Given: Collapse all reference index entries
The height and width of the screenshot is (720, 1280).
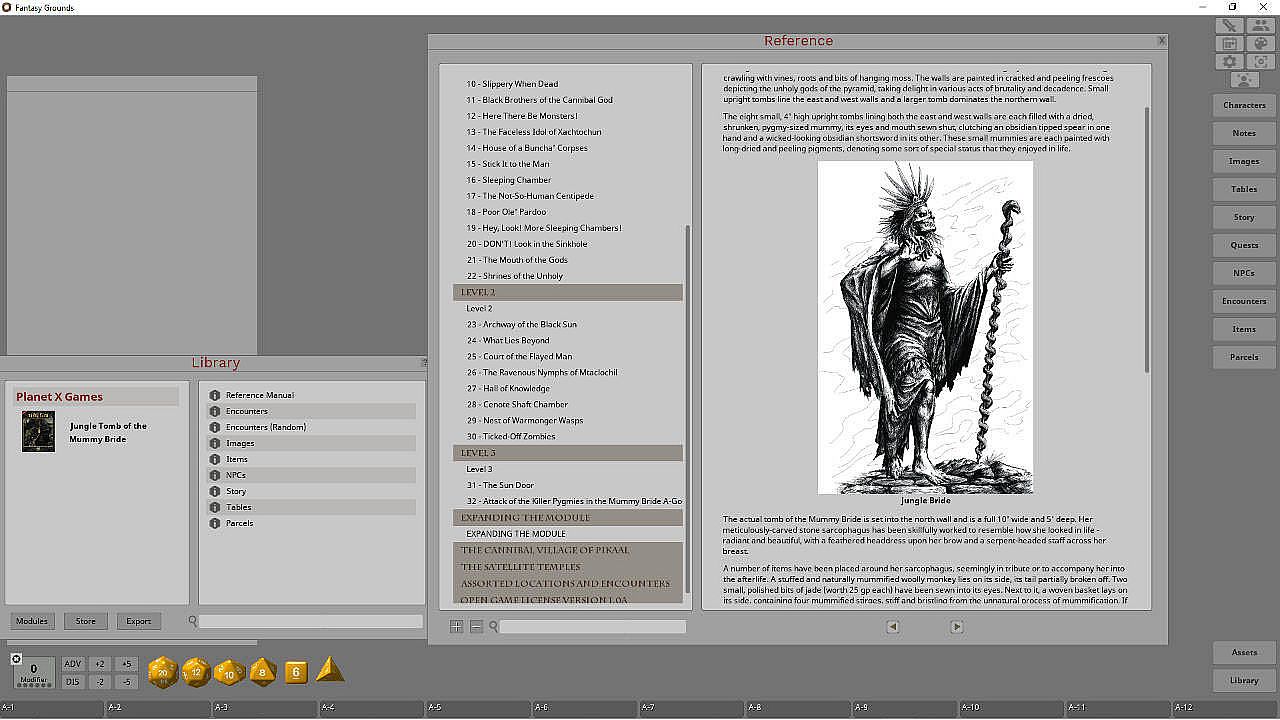Looking at the screenshot, I should [476, 627].
